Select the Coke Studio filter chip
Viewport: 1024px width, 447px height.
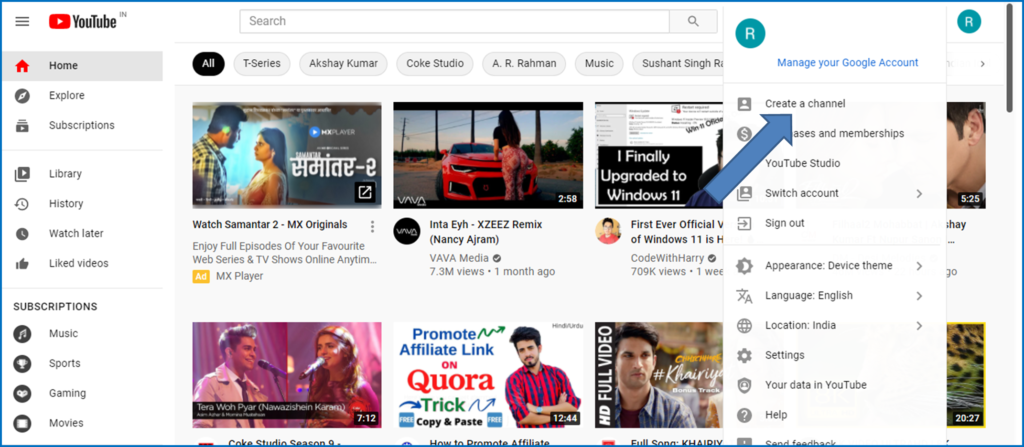435,64
